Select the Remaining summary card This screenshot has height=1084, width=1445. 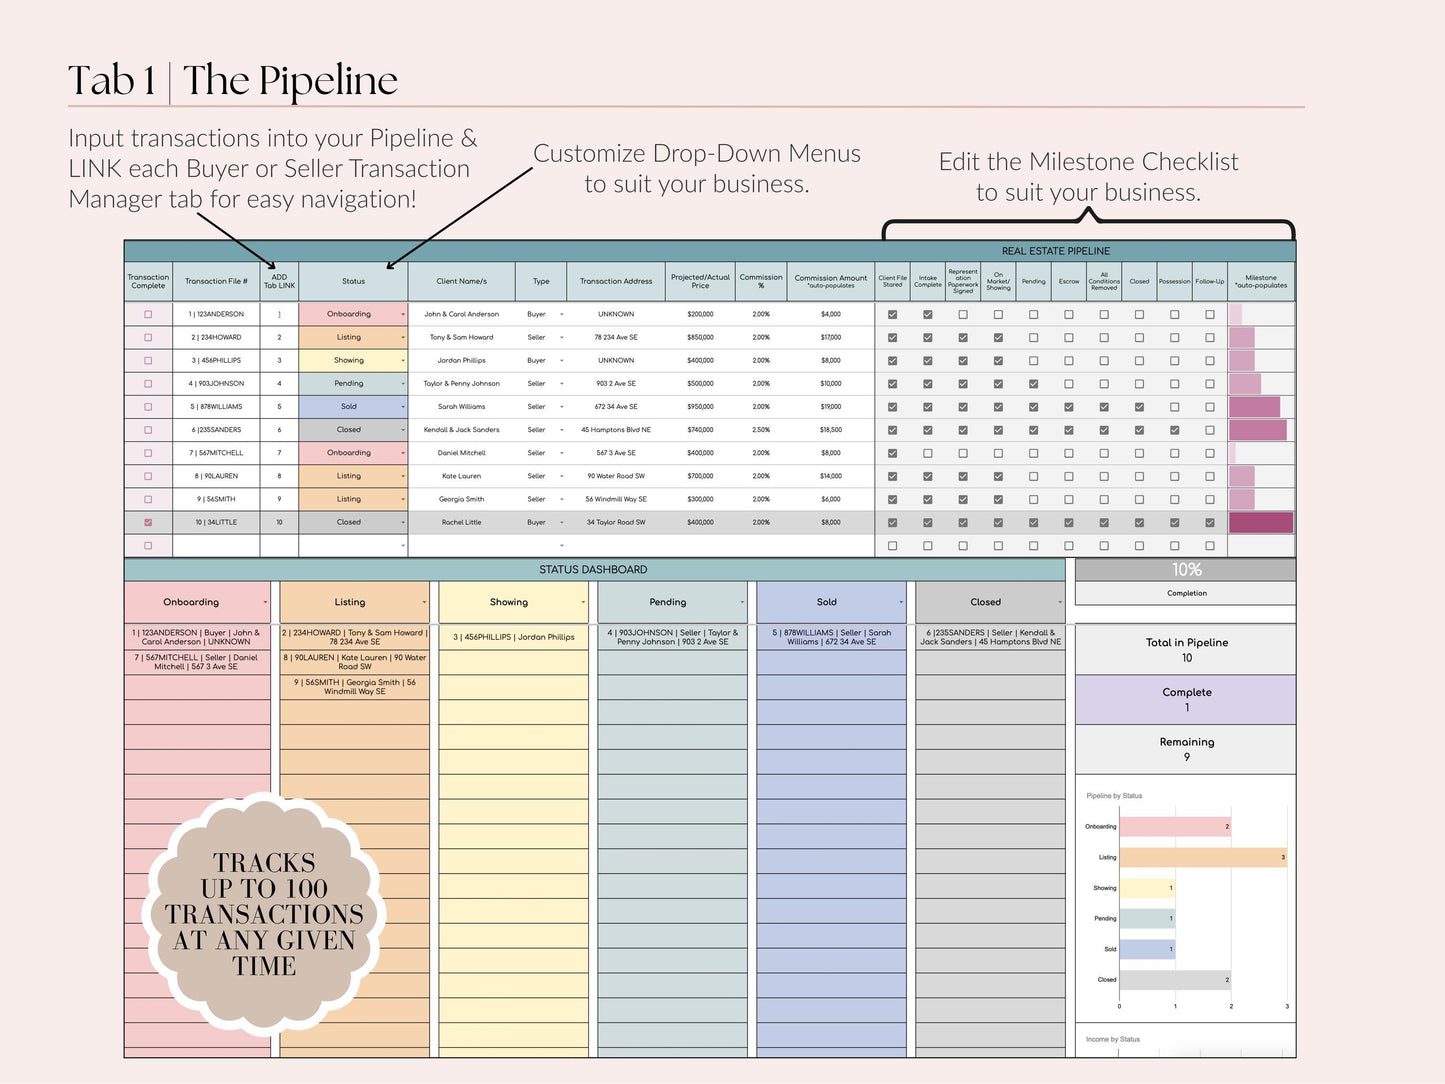pyautogui.click(x=1186, y=749)
